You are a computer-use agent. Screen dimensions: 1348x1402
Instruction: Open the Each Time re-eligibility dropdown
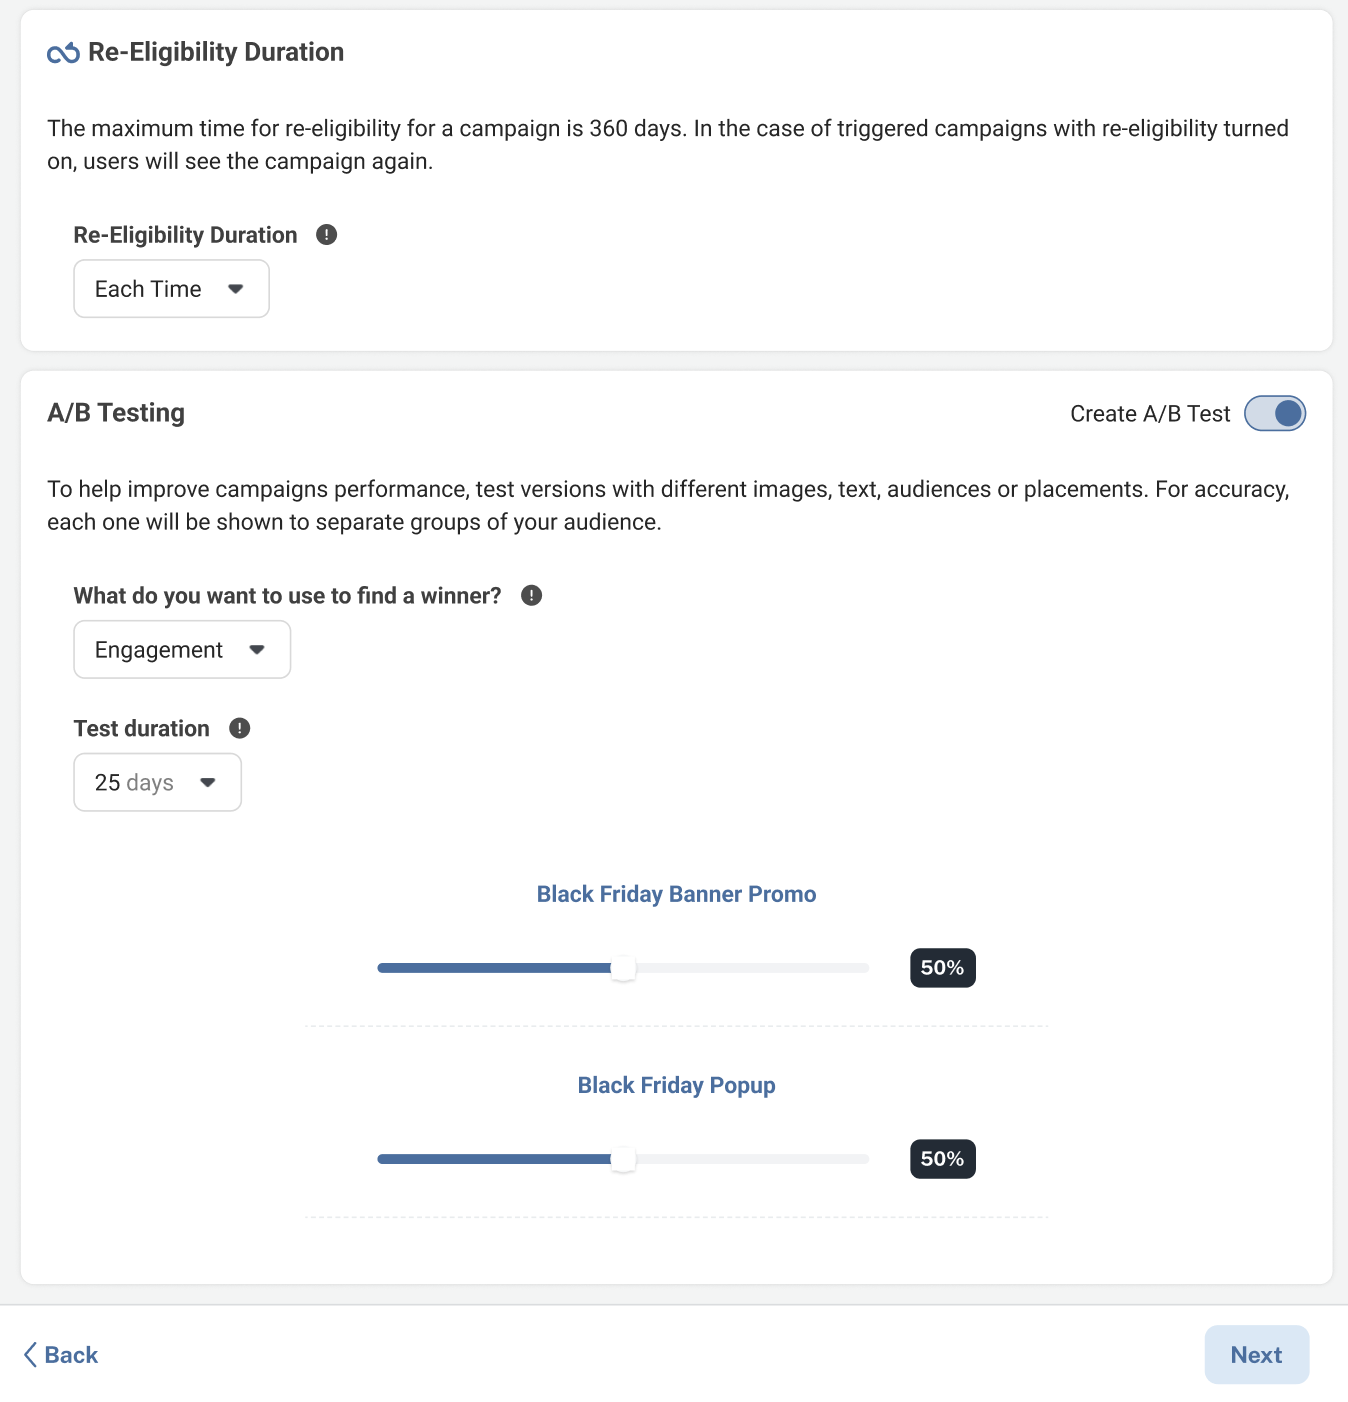pyautogui.click(x=171, y=289)
